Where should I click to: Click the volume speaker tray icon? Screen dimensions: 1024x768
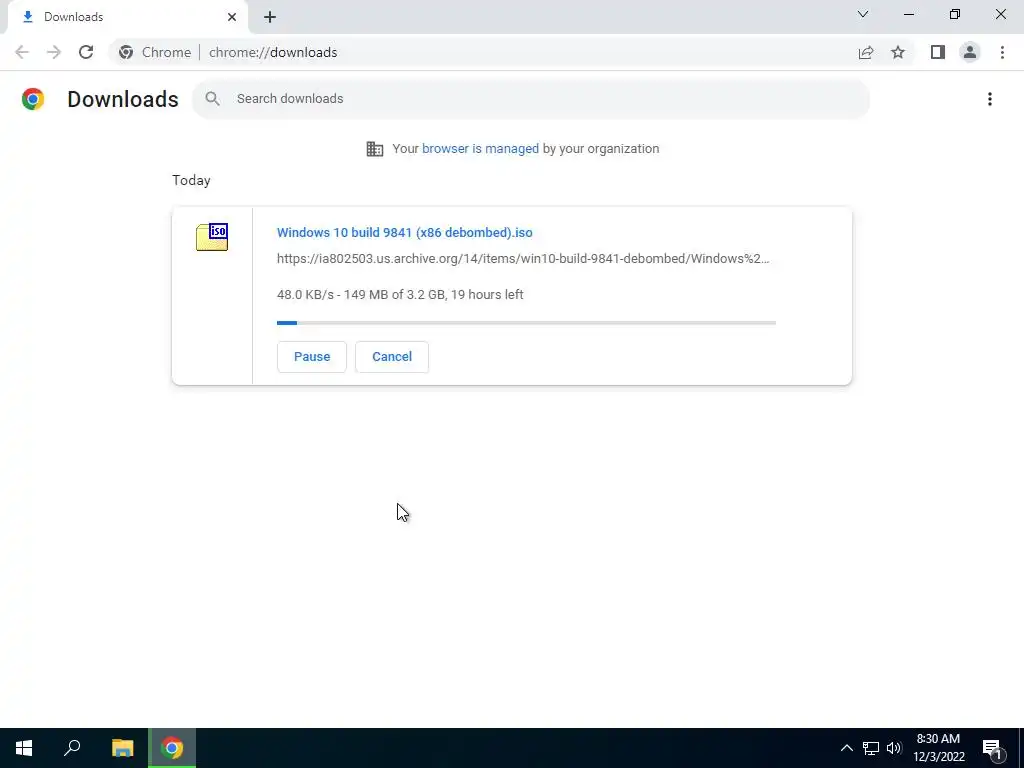click(x=894, y=748)
